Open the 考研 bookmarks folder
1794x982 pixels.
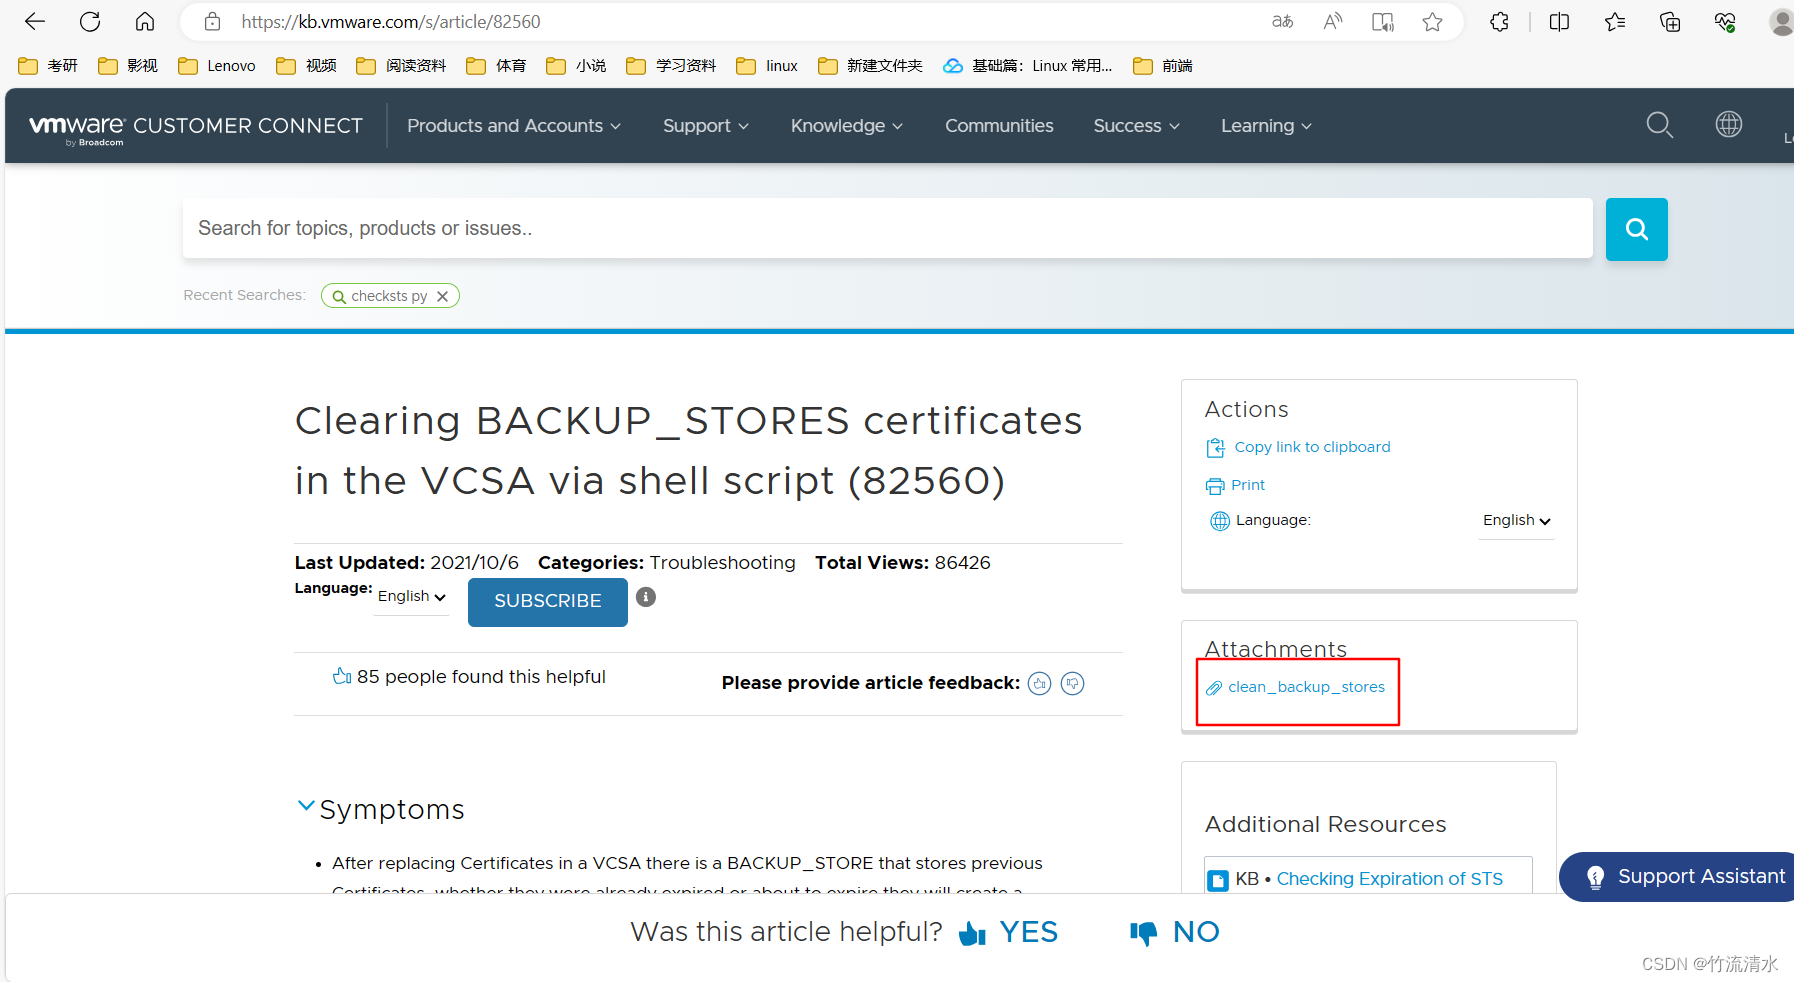point(48,66)
